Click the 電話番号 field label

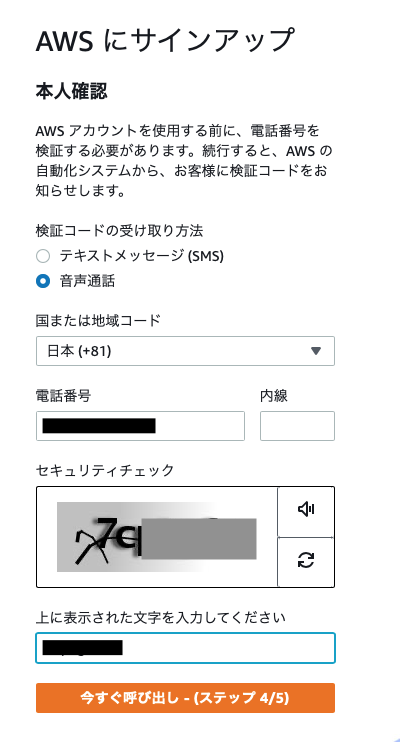[63, 395]
